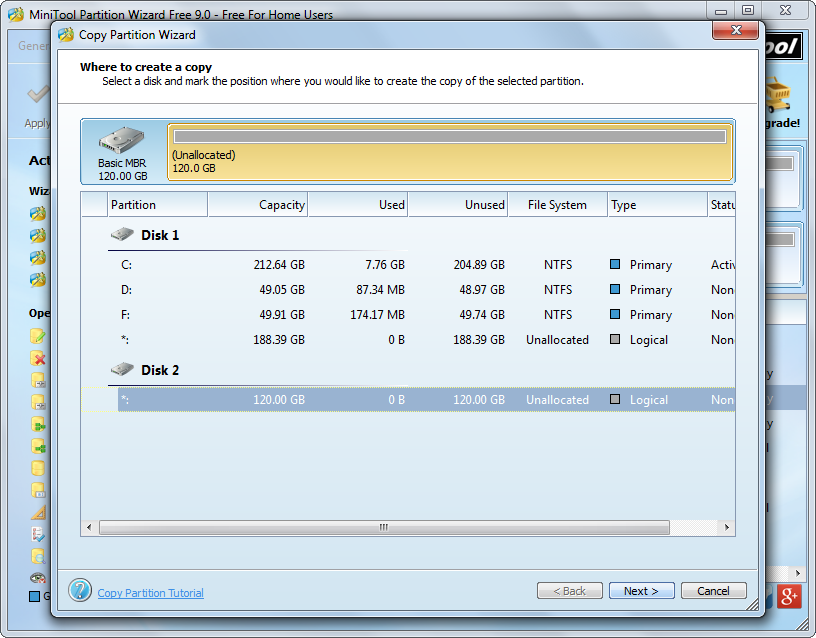Click the Unused column header

[x=458, y=205]
